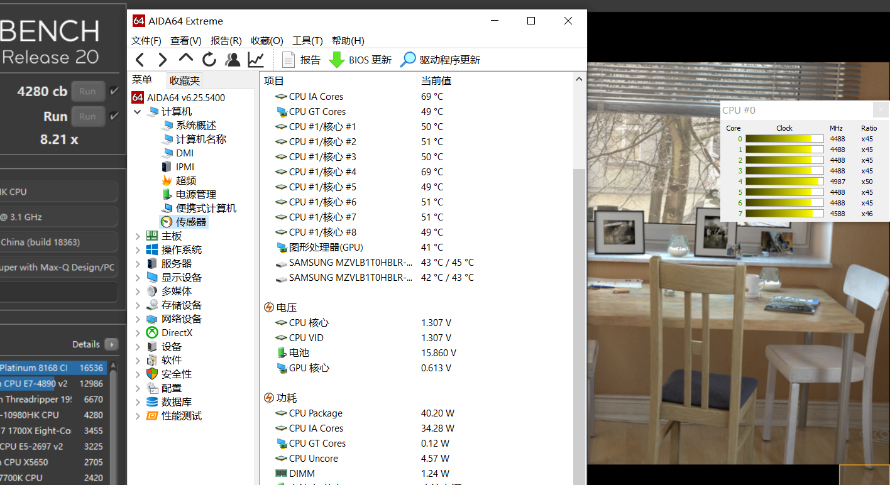This screenshot has height=485, width=890.
Task: Select the AIDA64 v6.25.5400 root node
Action: coord(179,97)
